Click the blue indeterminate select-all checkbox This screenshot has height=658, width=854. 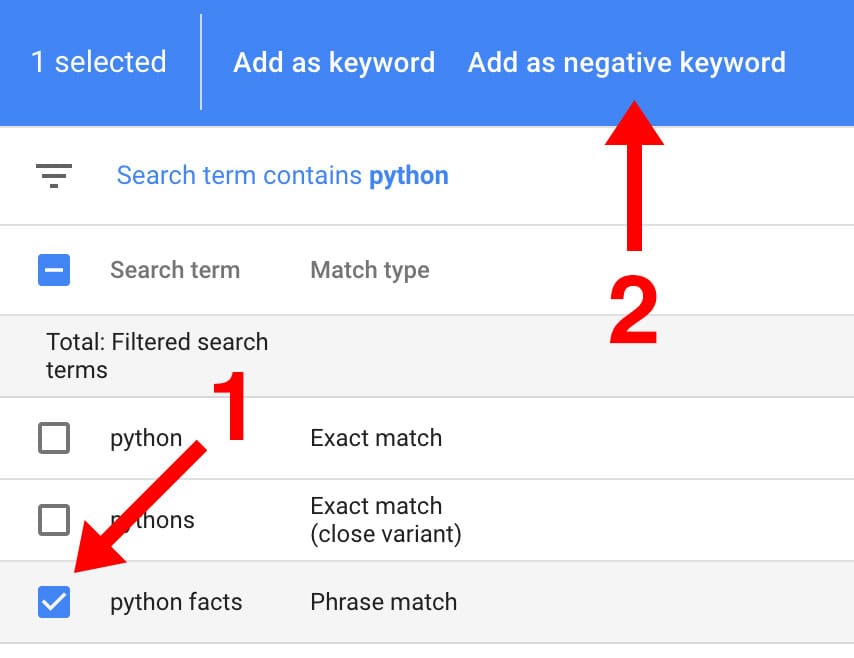[55, 269]
